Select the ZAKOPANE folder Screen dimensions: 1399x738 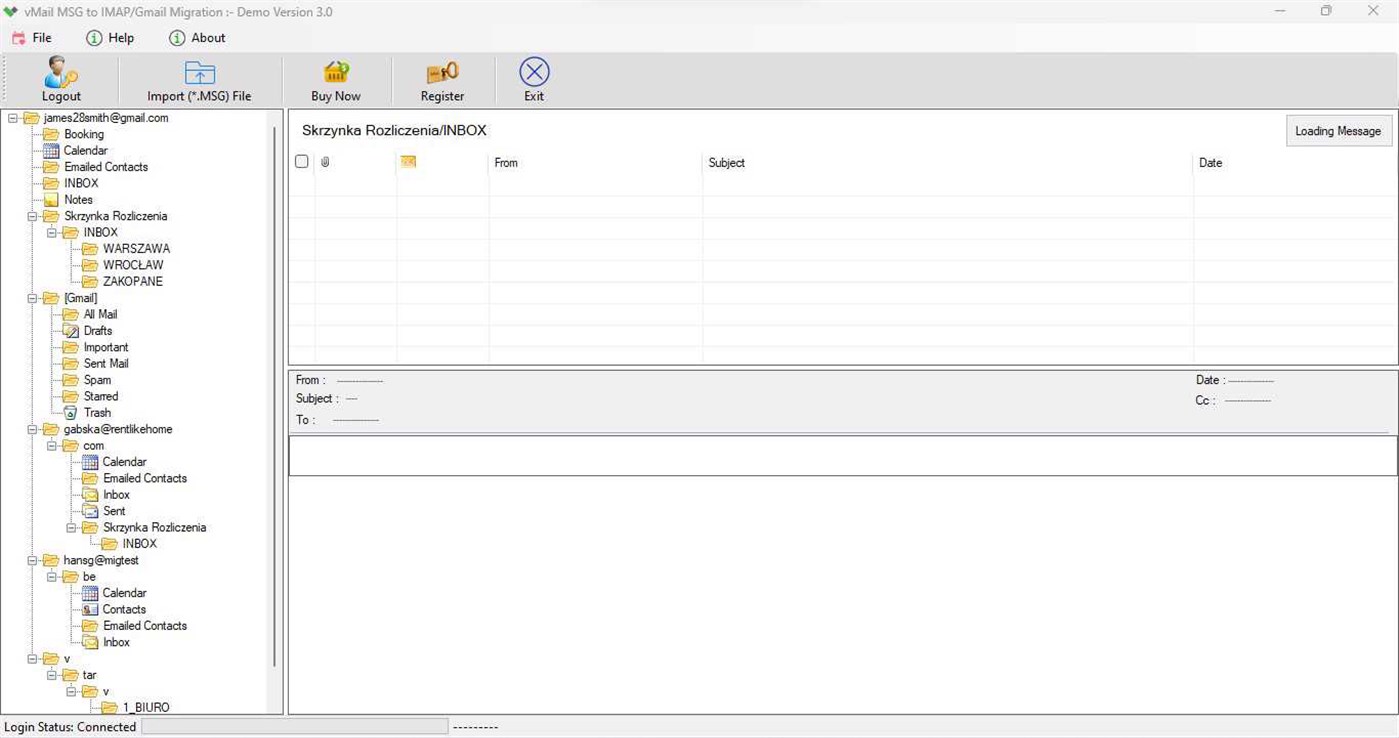click(133, 282)
